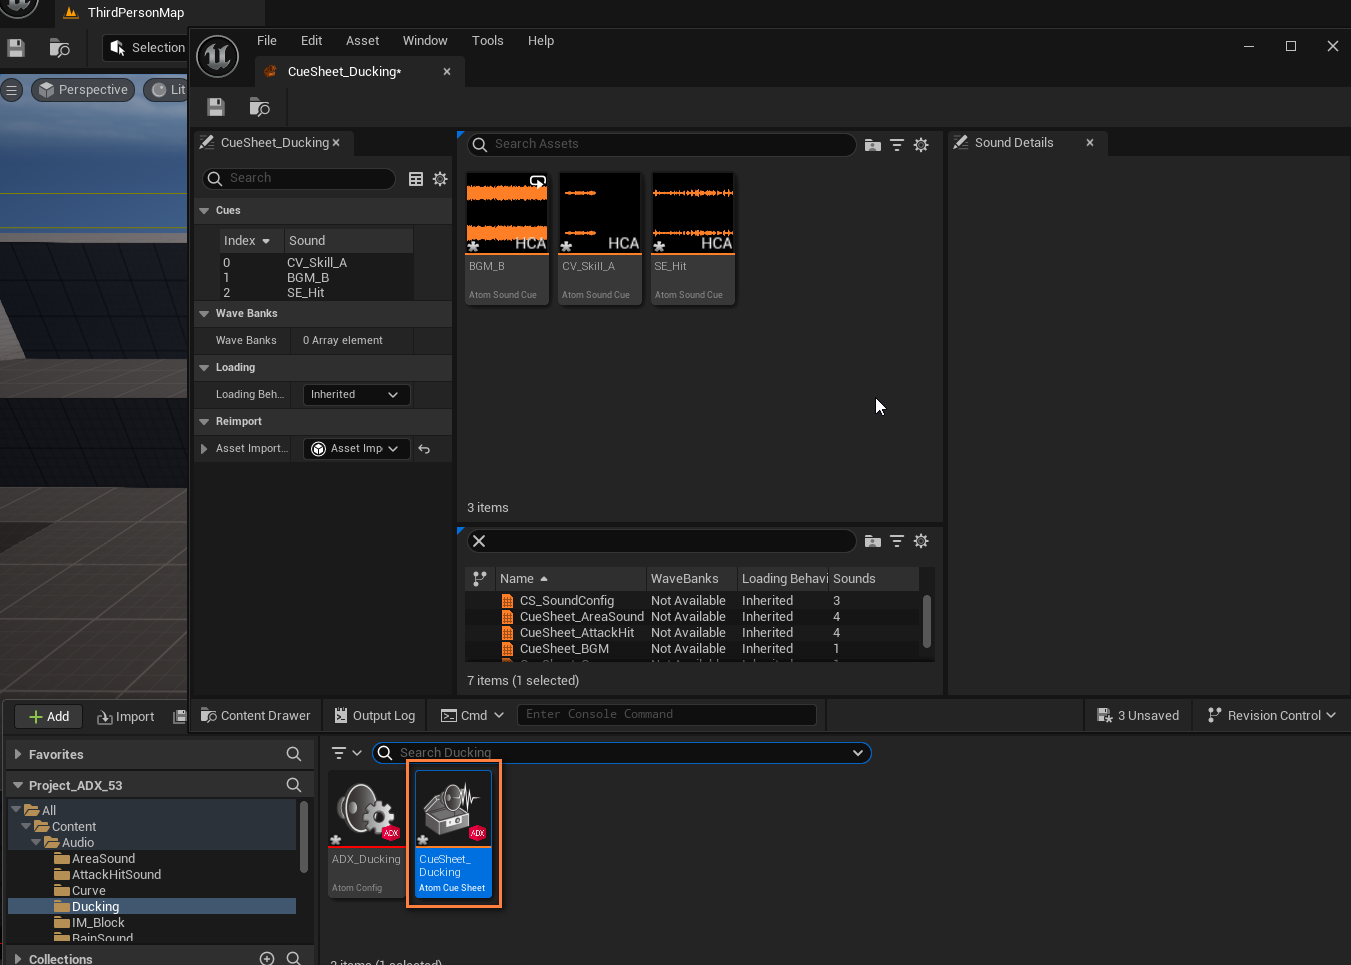Open the Asset menu
The height and width of the screenshot is (965, 1351).
pos(362,41)
